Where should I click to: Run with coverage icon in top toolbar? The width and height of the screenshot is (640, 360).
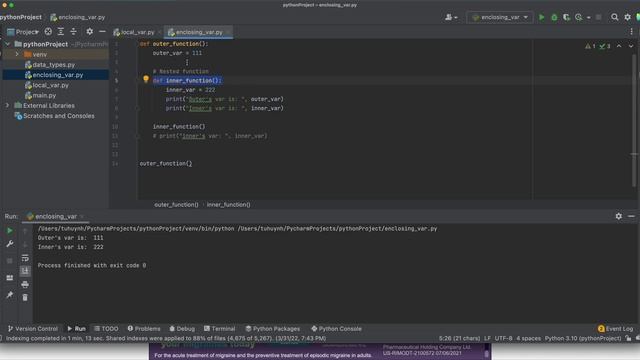point(566,17)
